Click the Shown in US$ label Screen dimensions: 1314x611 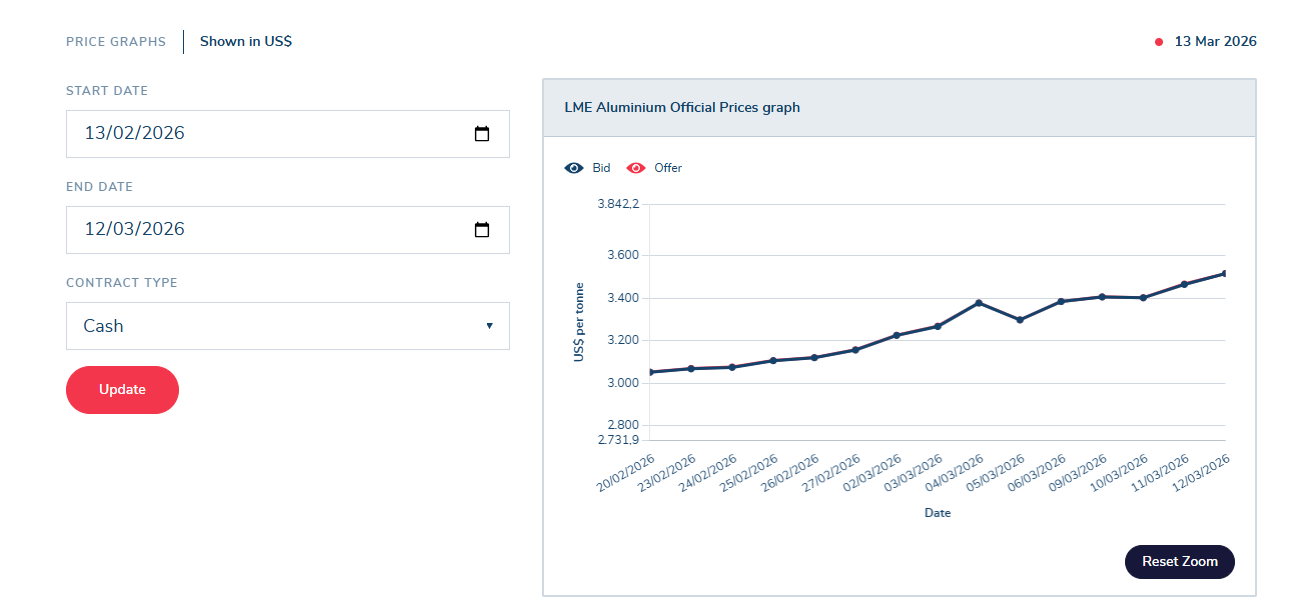246,42
